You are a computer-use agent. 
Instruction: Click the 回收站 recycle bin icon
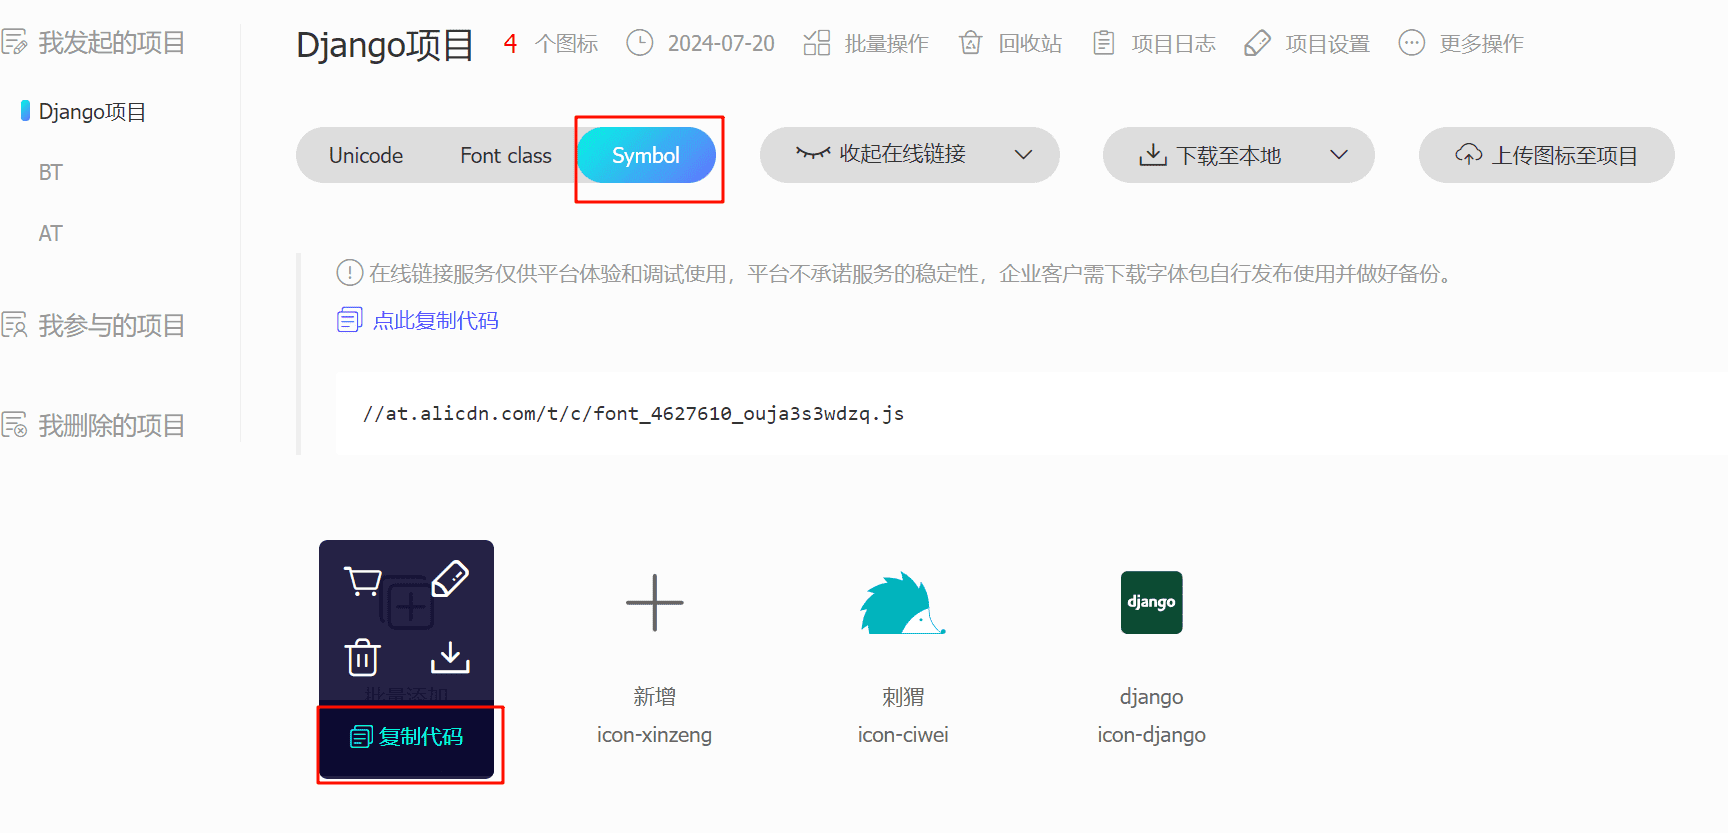[x=970, y=43]
